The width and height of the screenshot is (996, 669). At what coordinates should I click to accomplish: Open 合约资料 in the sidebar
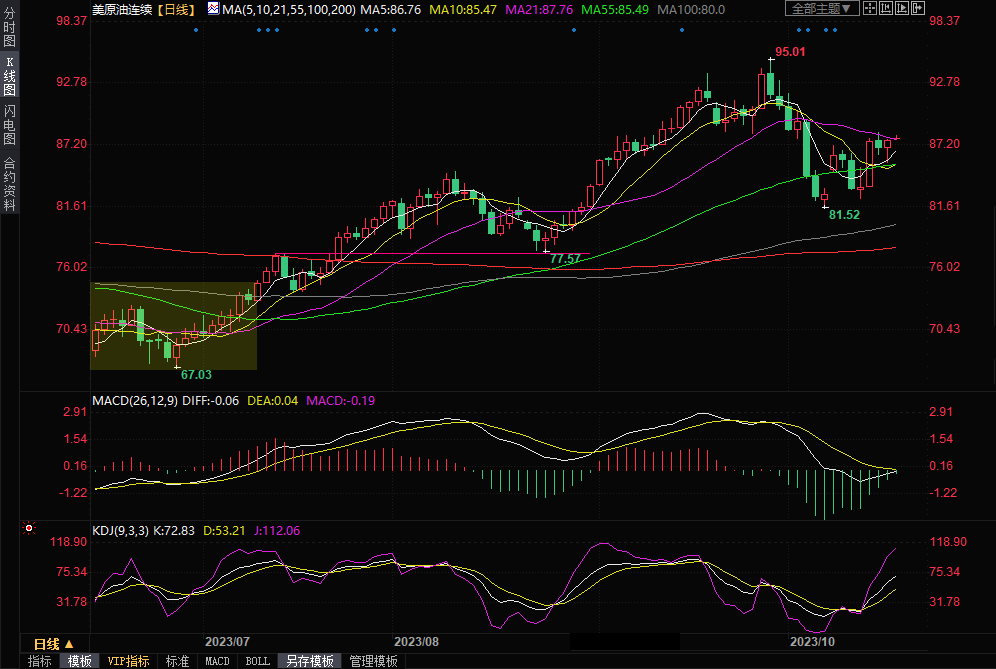10,184
